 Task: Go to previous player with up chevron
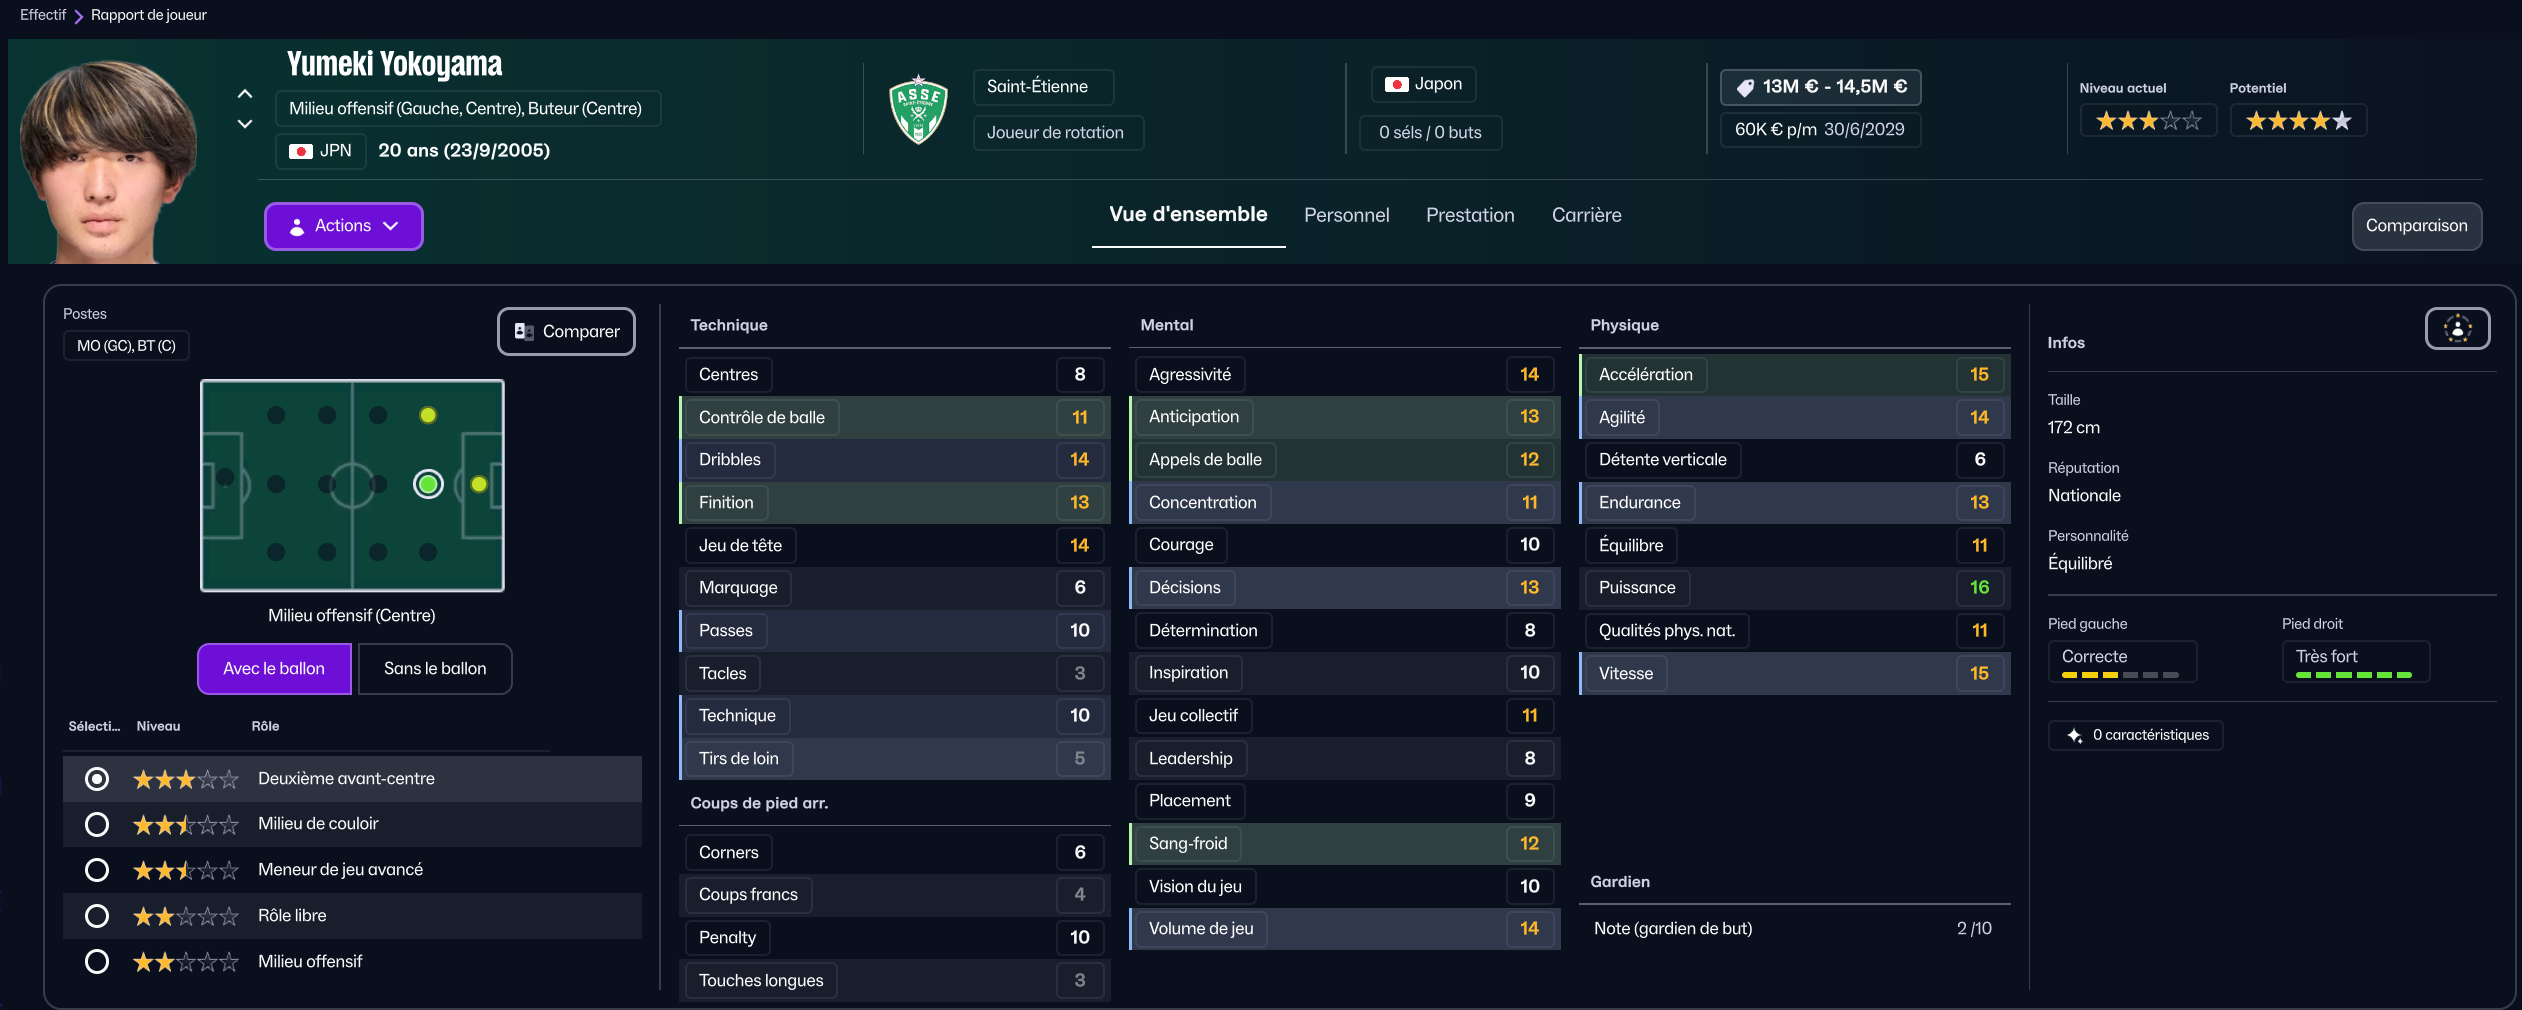point(245,94)
